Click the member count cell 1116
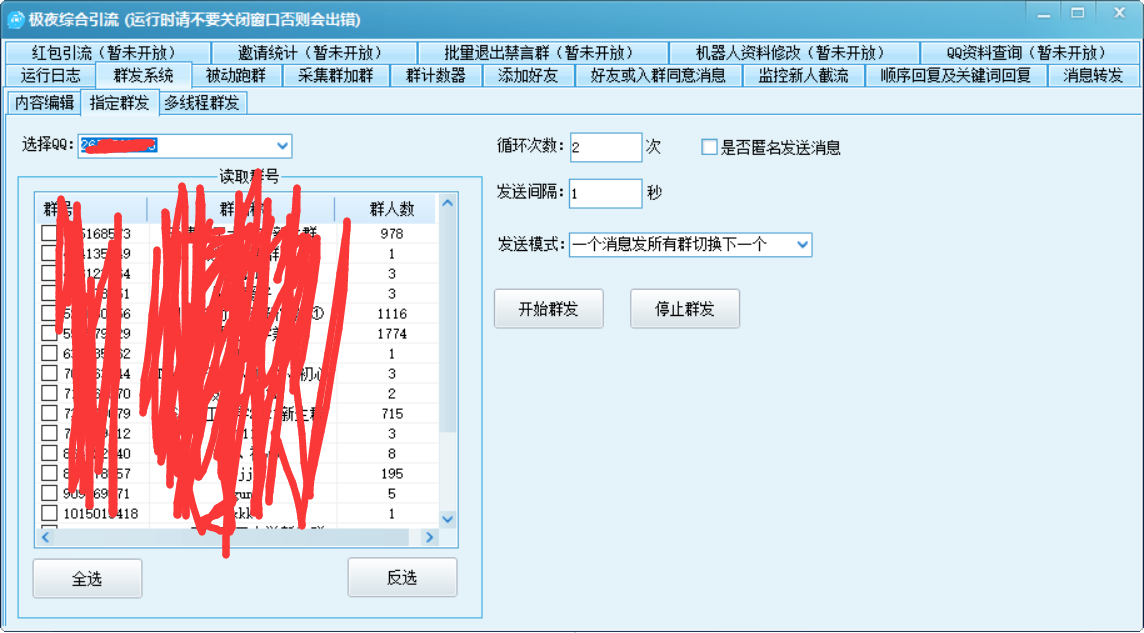 [392, 314]
